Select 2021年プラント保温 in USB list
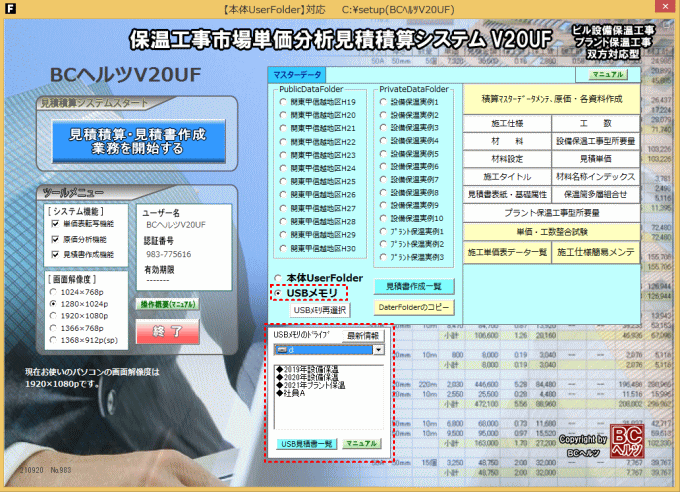The image size is (680, 492). coord(316,385)
